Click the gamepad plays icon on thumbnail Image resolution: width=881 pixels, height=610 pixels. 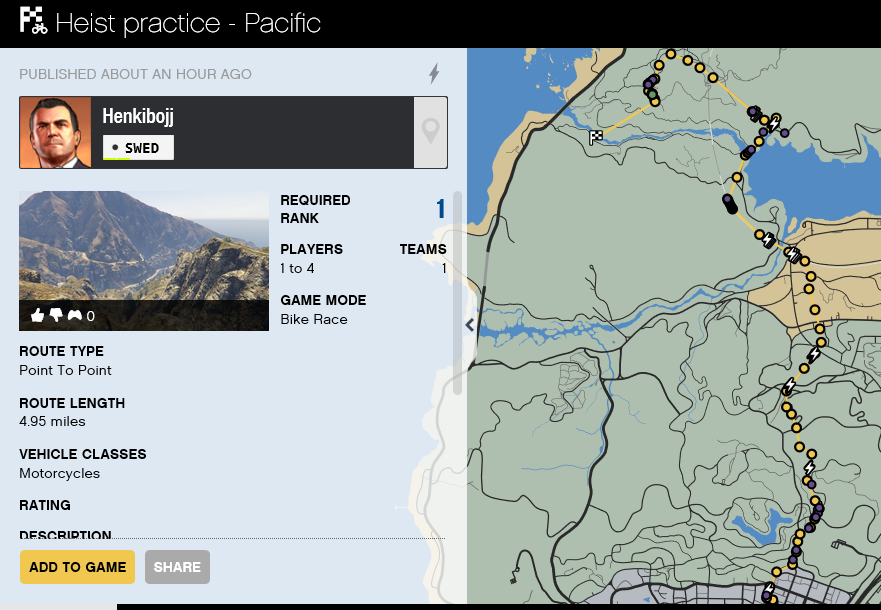[75, 315]
